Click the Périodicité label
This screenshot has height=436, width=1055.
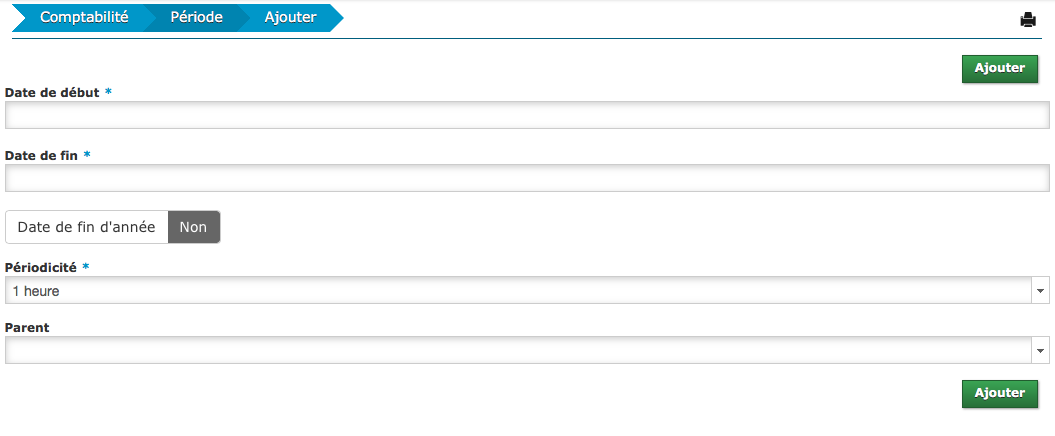[x=41, y=267]
